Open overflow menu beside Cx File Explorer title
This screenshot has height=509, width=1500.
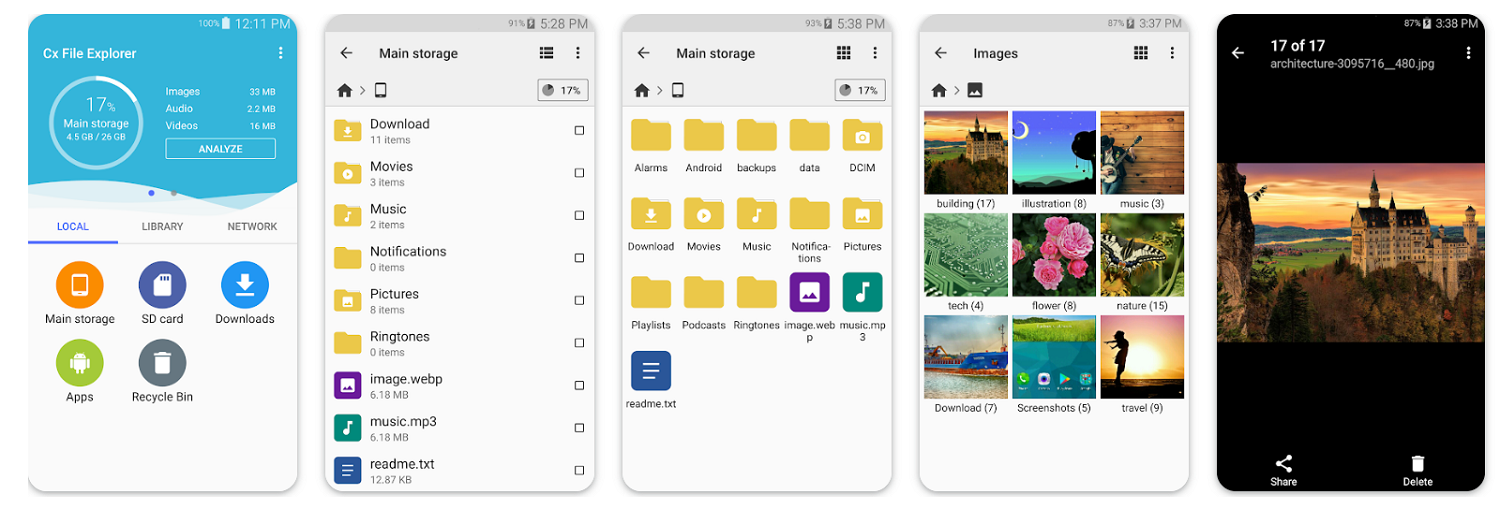pyautogui.click(x=280, y=53)
